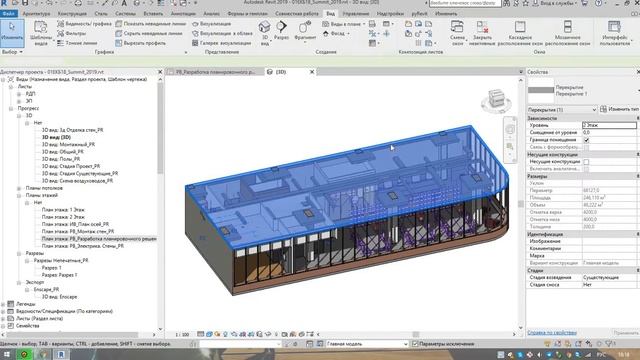640x360 pixels.
Task: Click the 3D вид house icon
Action: click(264, 27)
